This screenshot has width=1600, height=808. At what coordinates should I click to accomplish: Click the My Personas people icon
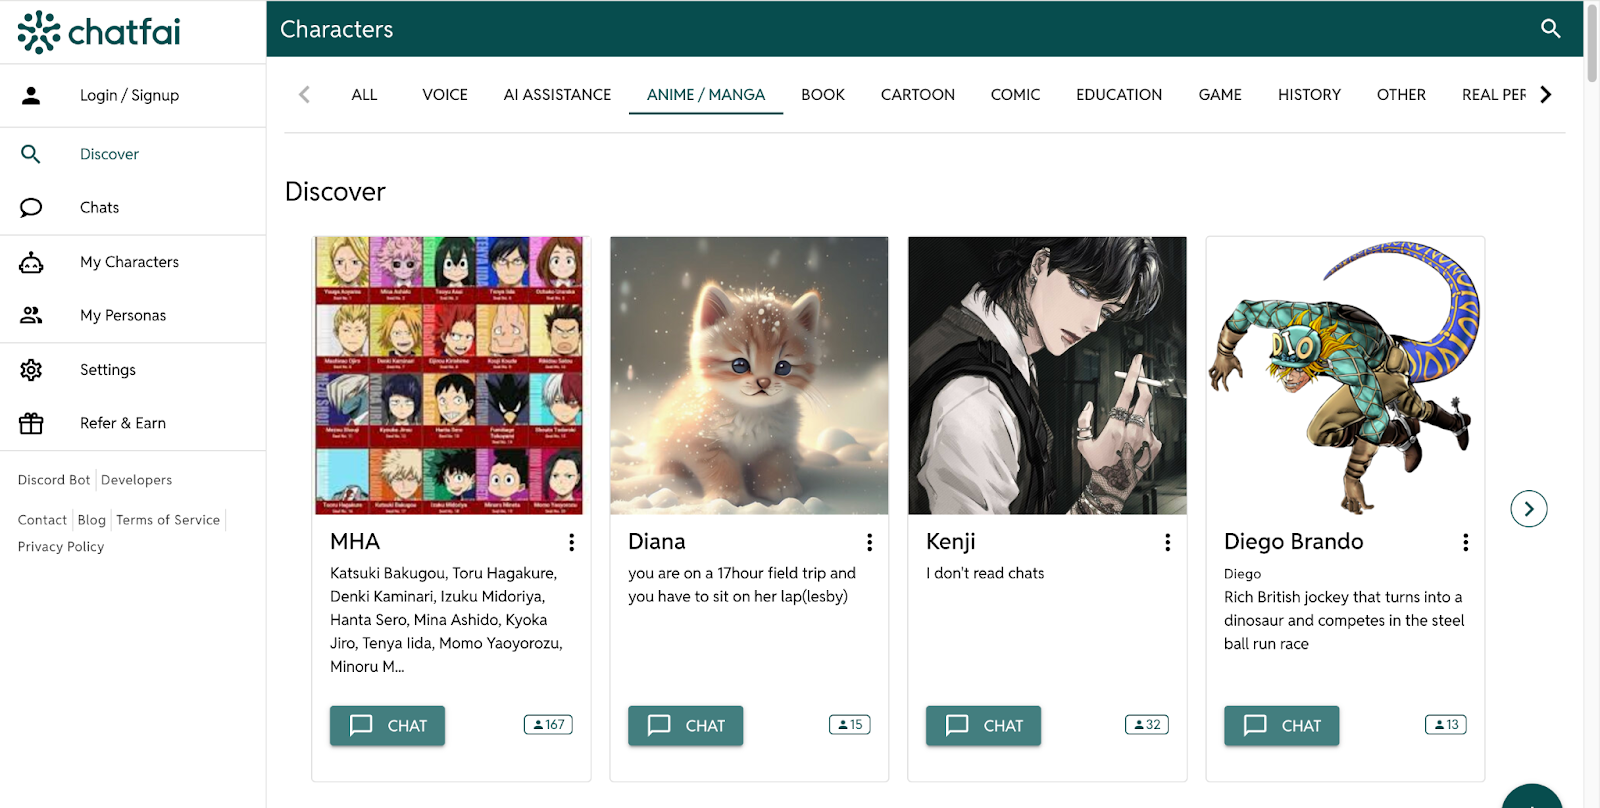pyautogui.click(x=31, y=315)
